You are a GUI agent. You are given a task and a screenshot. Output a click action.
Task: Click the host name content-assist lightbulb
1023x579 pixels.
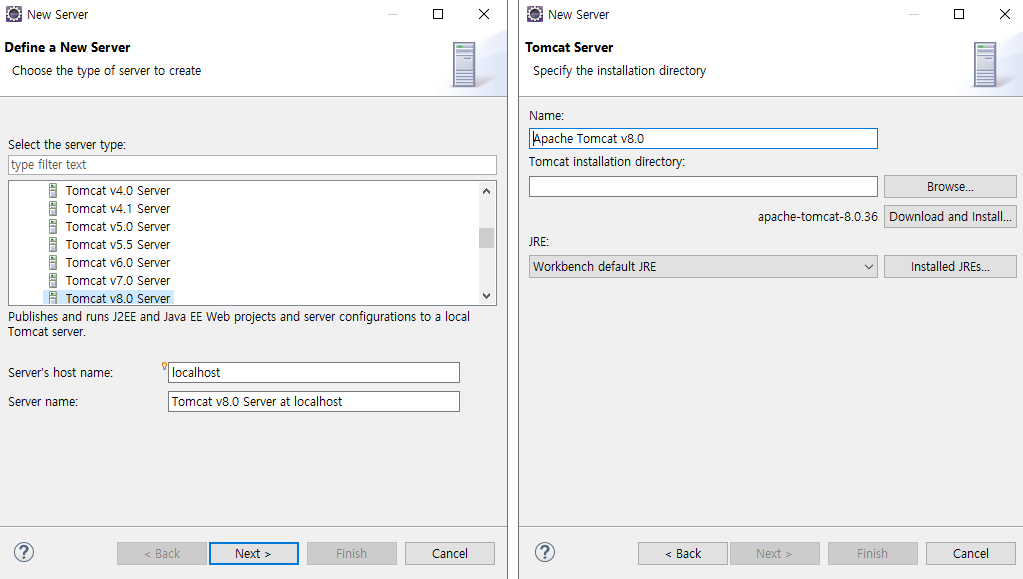(x=164, y=366)
